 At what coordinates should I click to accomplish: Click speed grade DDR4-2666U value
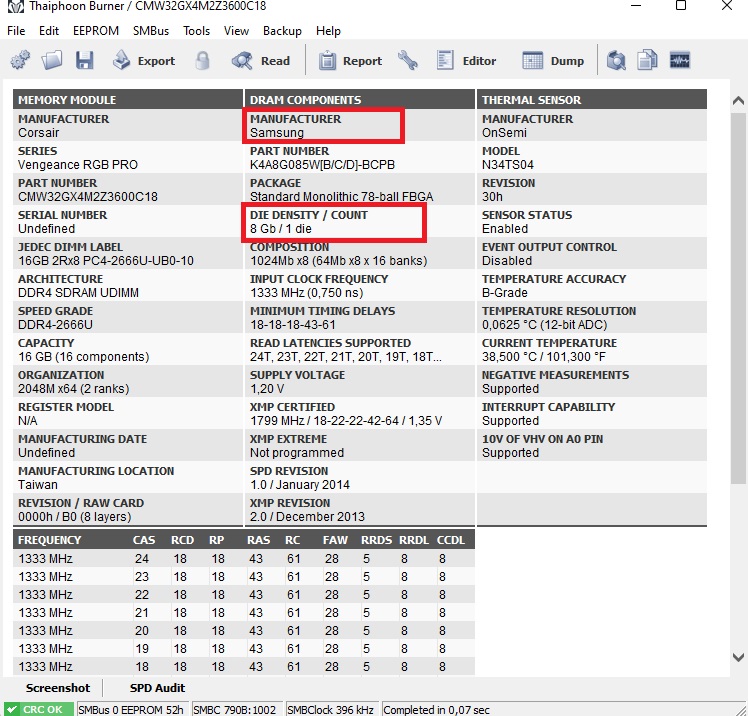(x=55, y=324)
